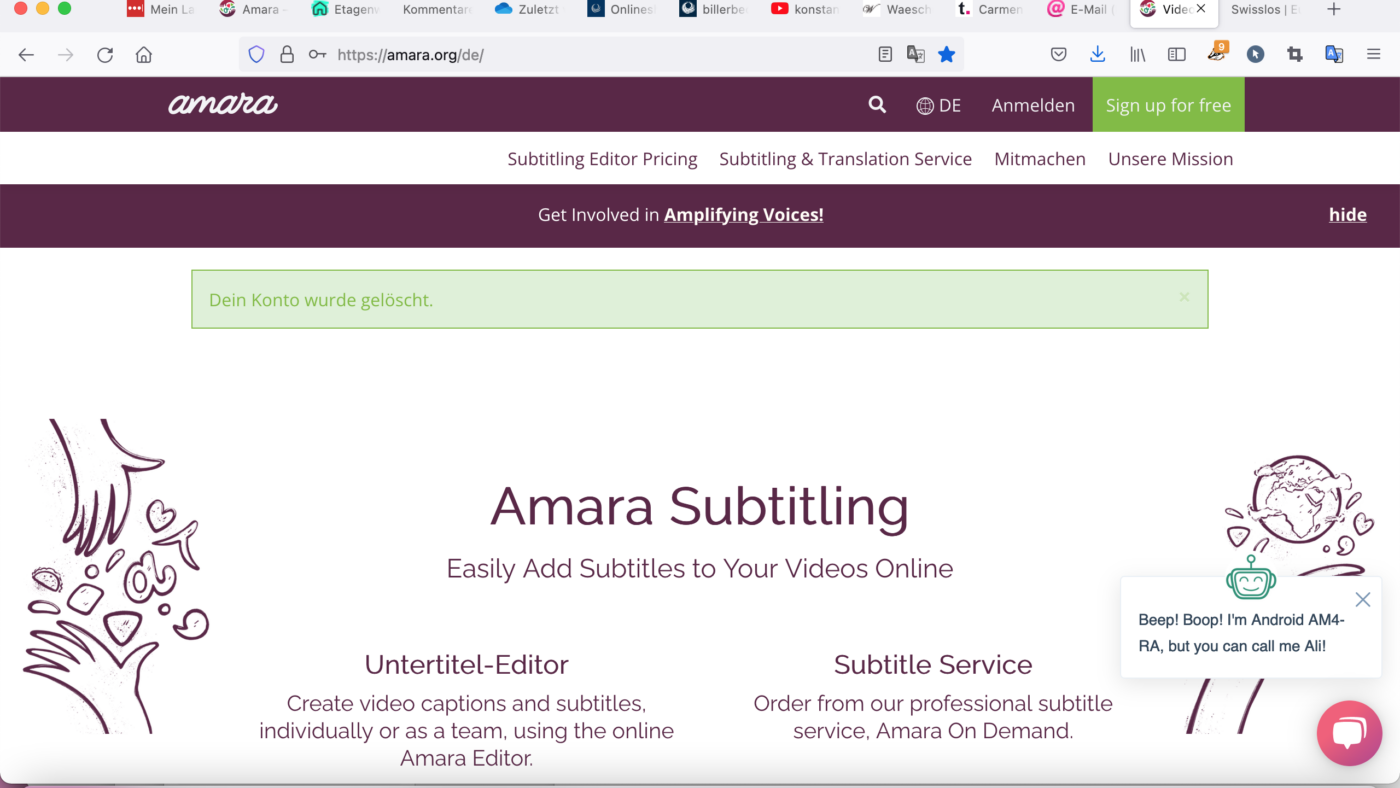The image size is (1400, 788).
Task: Close the active Video tab
Action: pos(1201,9)
